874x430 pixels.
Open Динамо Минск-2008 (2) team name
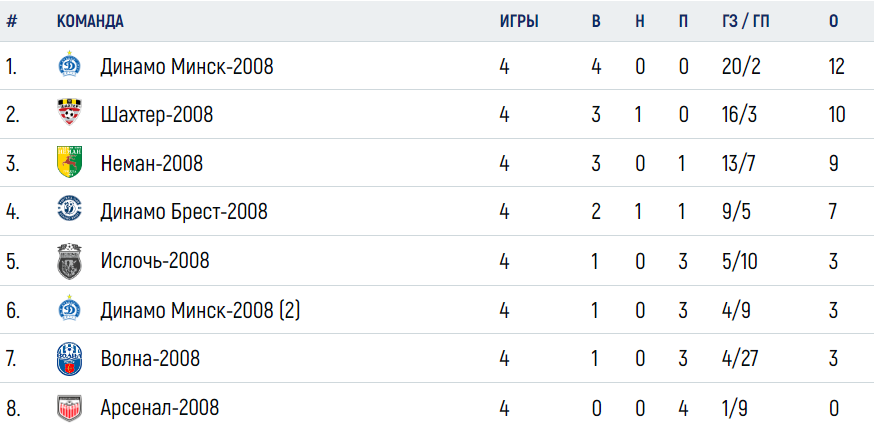[200, 310]
